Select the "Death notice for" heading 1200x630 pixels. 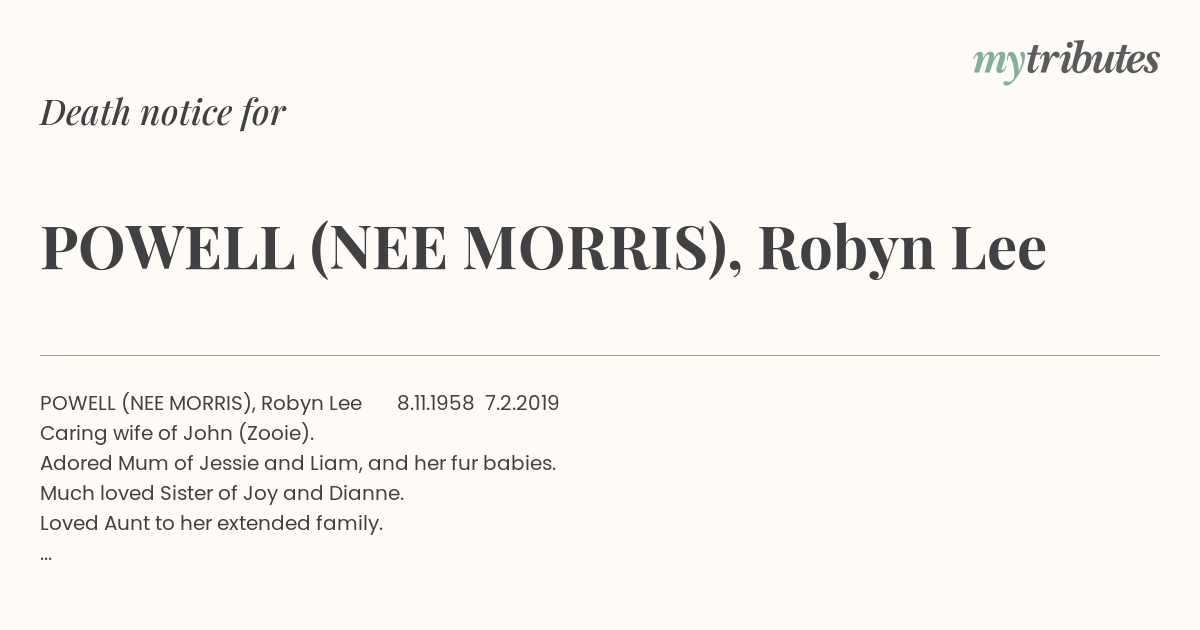163,112
